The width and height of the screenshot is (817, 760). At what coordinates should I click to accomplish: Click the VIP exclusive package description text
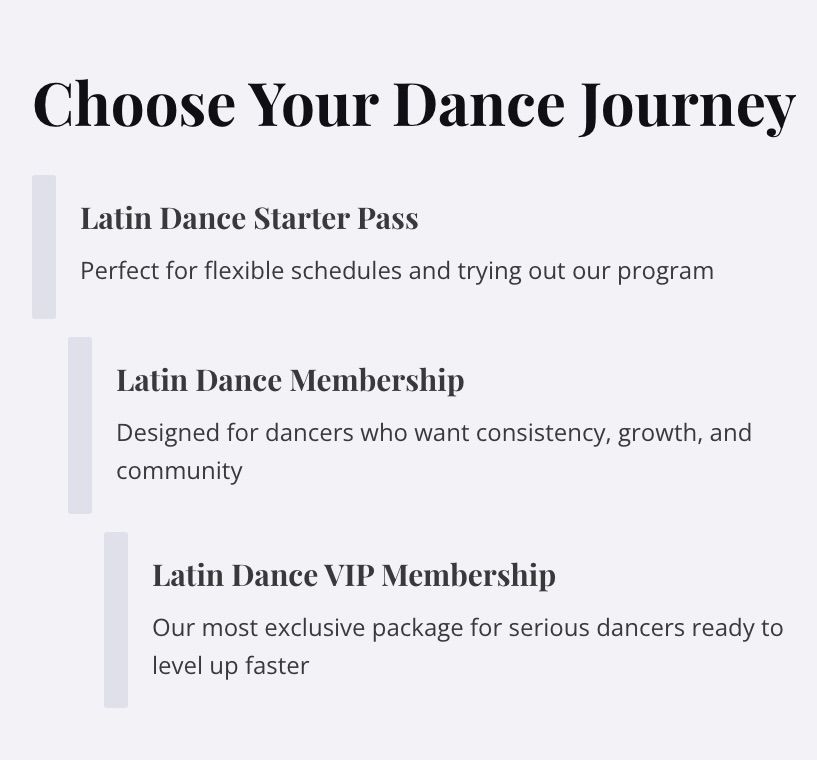pyautogui.click(x=468, y=646)
